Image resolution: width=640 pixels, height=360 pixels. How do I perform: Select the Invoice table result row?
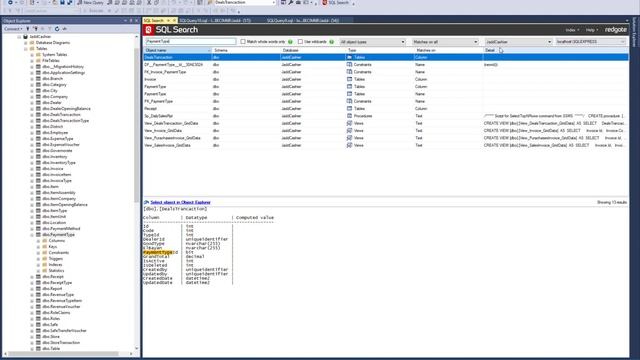point(386,79)
